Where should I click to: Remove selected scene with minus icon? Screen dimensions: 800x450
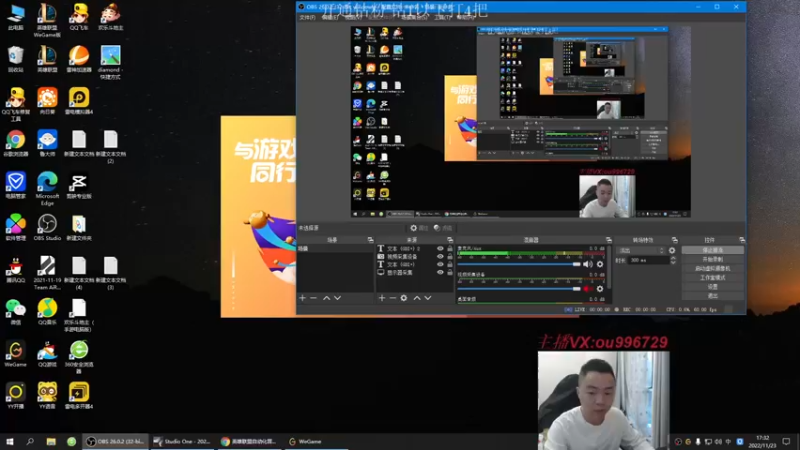tap(314, 298)
